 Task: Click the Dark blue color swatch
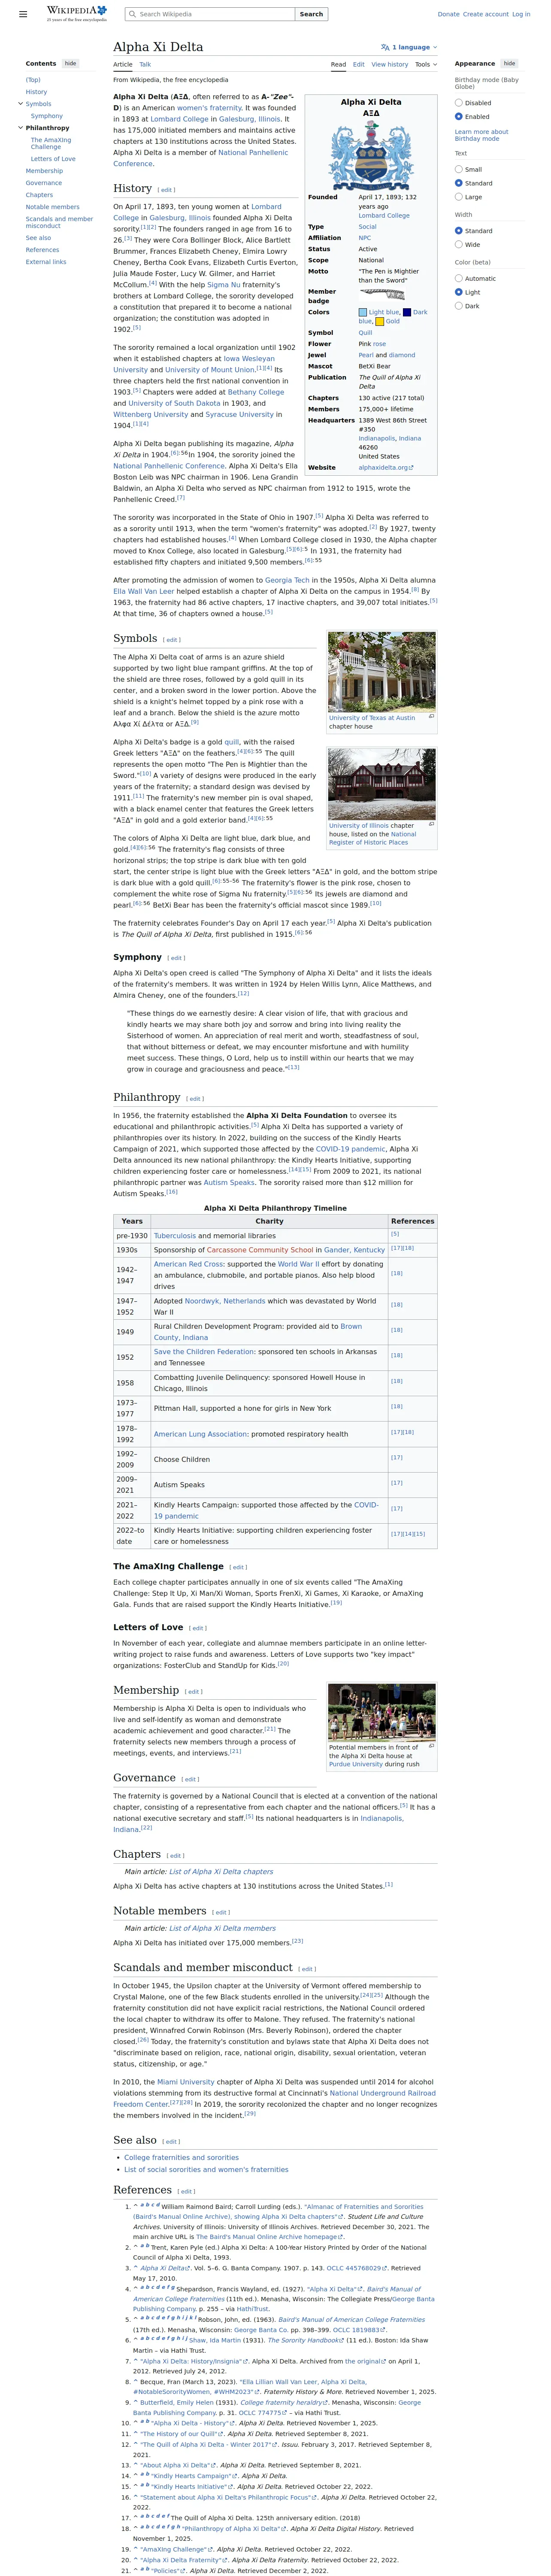[x=407, y=312]
